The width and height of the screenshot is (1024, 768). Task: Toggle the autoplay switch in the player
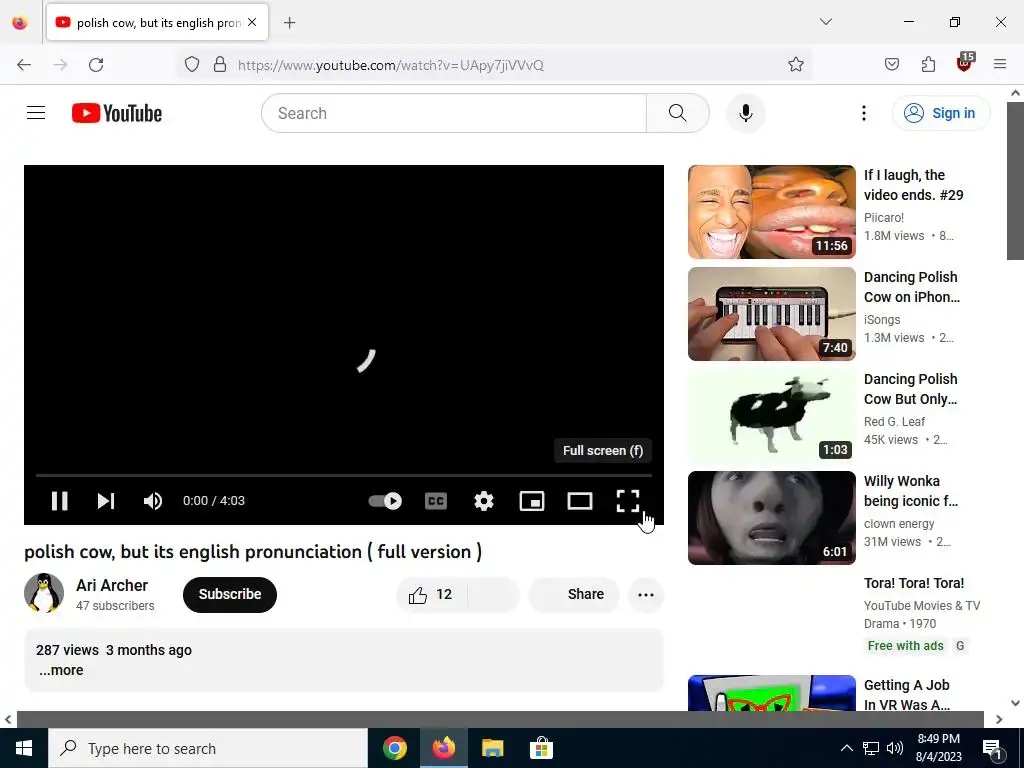click(385, 501)
